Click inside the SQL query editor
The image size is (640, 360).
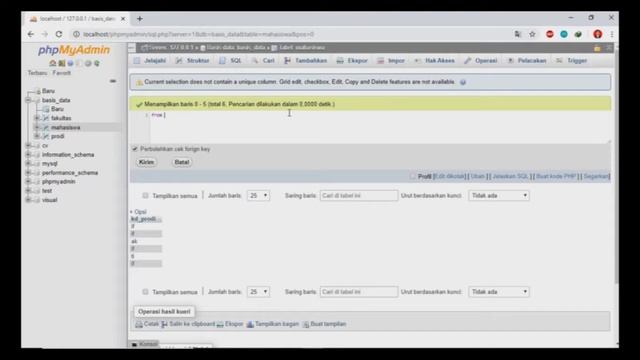[x=380, y=127]
